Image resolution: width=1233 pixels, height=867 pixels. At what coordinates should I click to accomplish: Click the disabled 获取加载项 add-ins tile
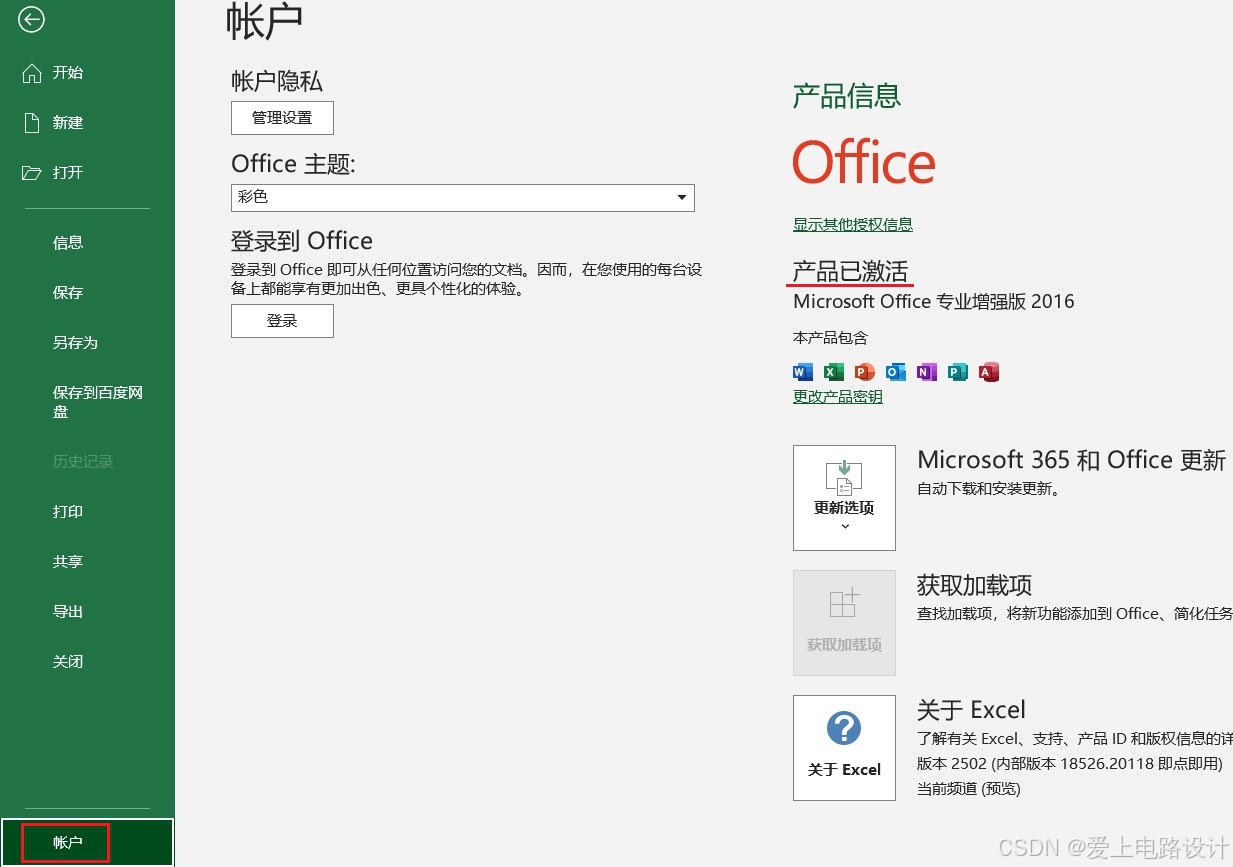coord(844,623)
